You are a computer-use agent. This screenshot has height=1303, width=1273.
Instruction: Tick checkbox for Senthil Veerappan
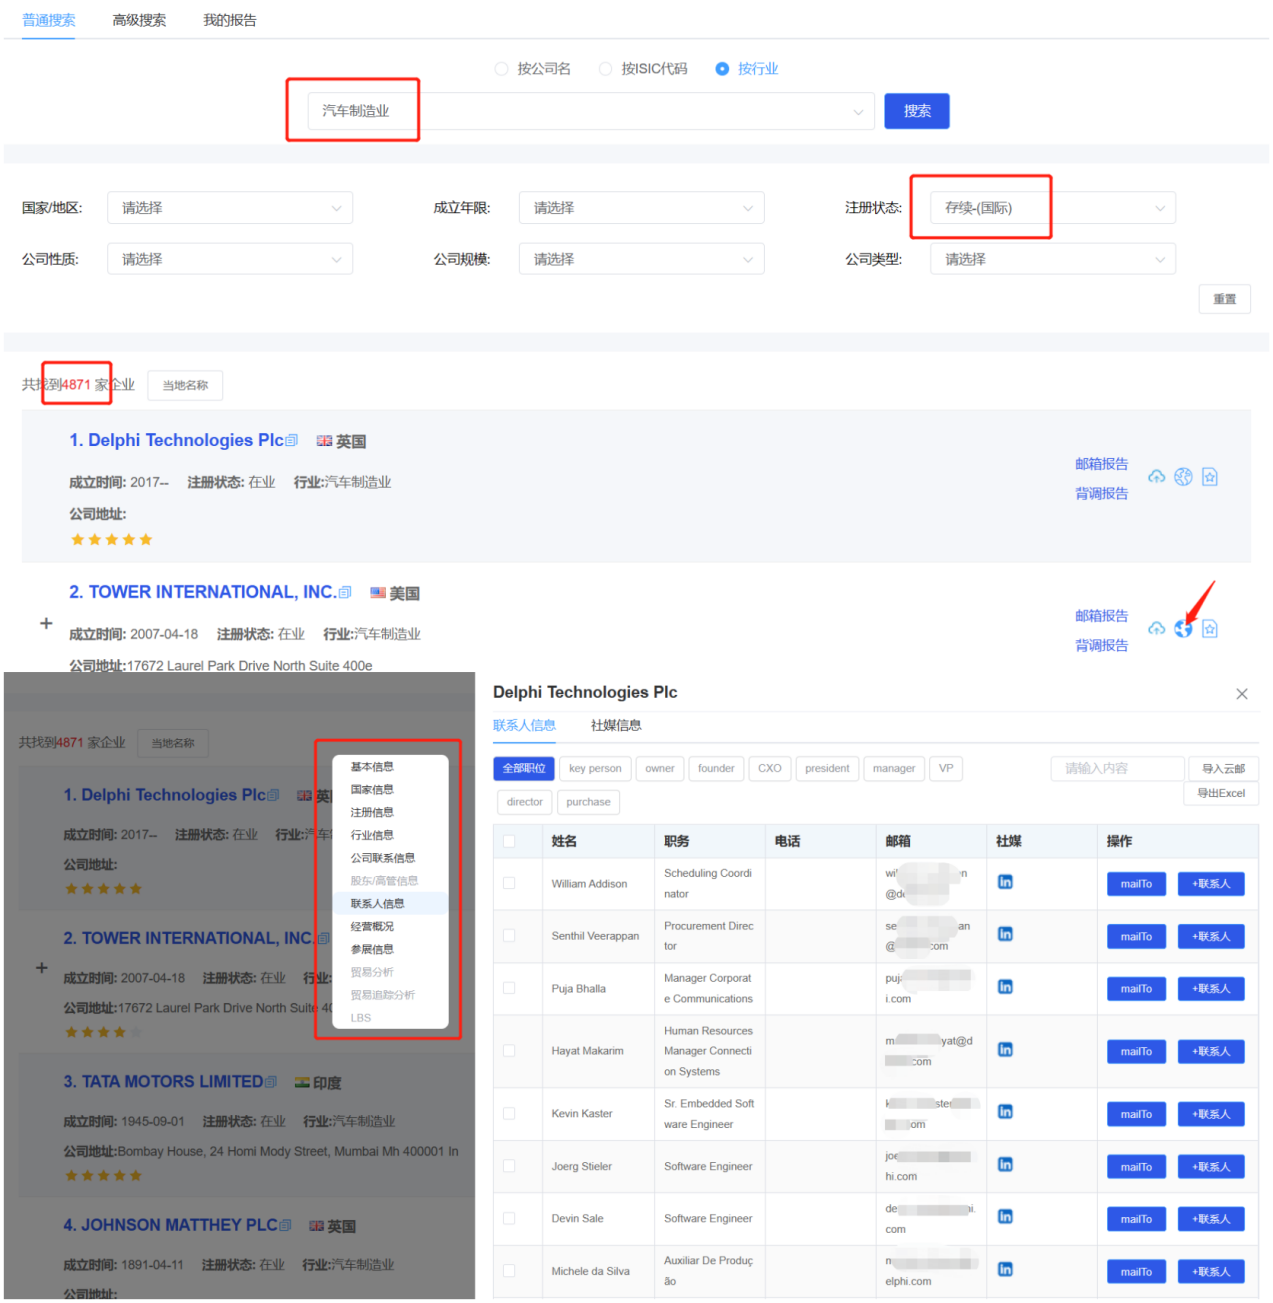[509, 936]
